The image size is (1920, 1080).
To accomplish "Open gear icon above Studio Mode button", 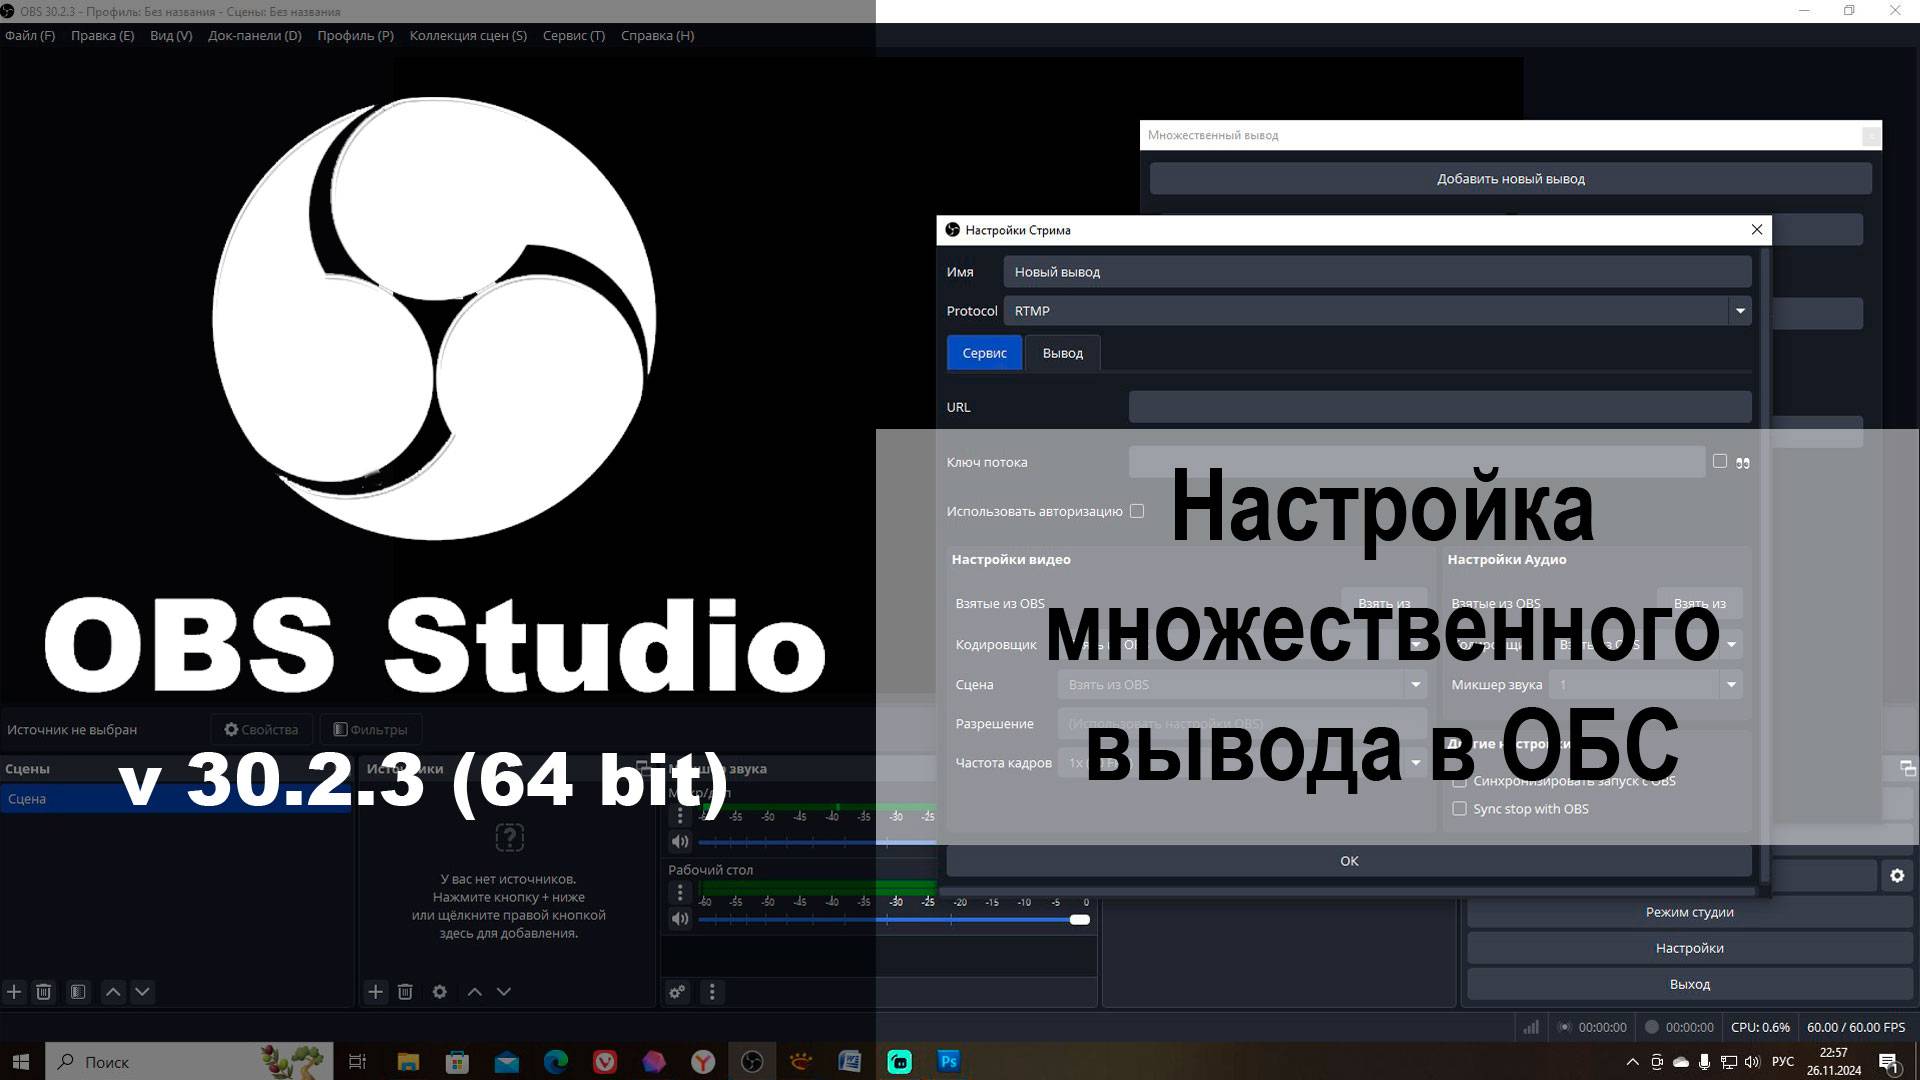I will 1897,876.
